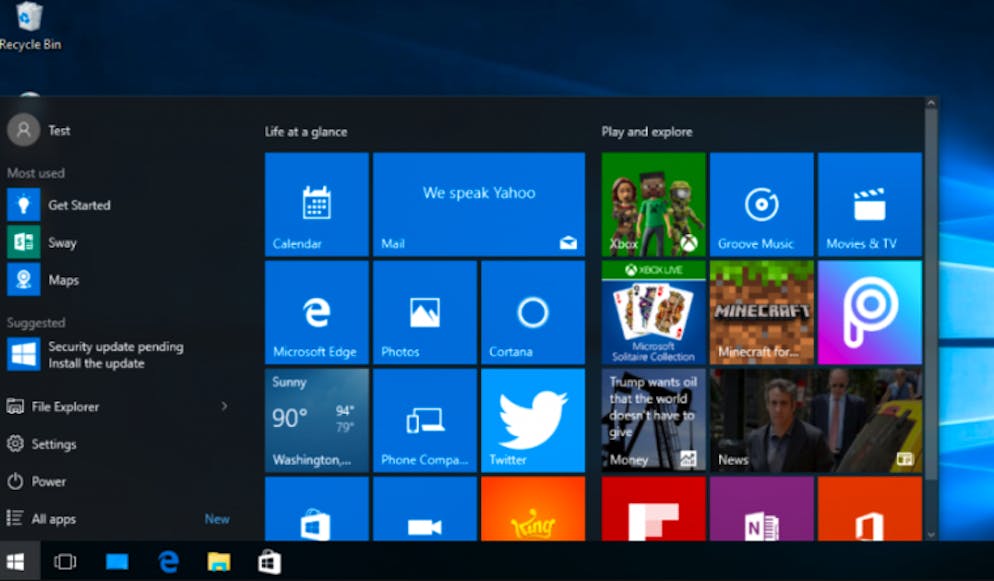Open Store from the taskbar
994x581 pixels.
[x=269, y=561]
